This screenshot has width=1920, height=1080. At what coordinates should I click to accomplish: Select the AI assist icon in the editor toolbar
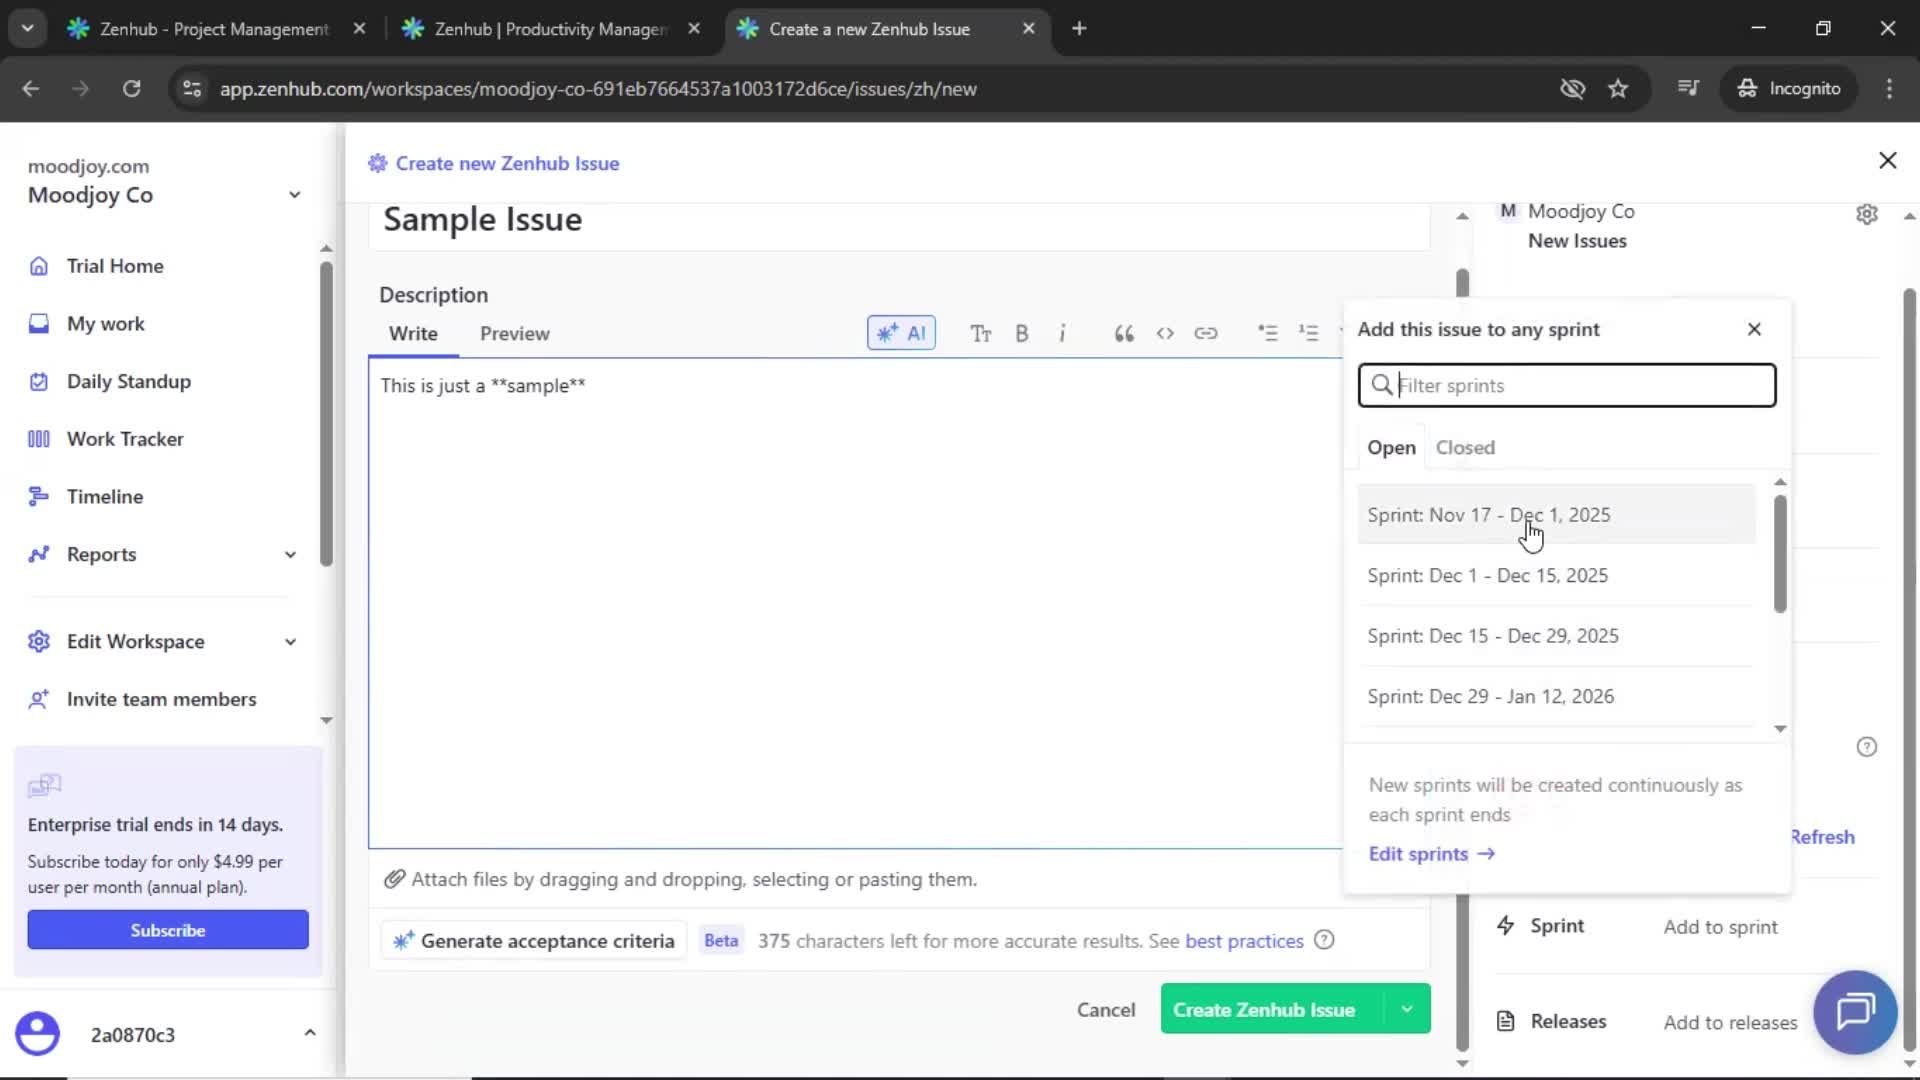[x=900, y=333]
